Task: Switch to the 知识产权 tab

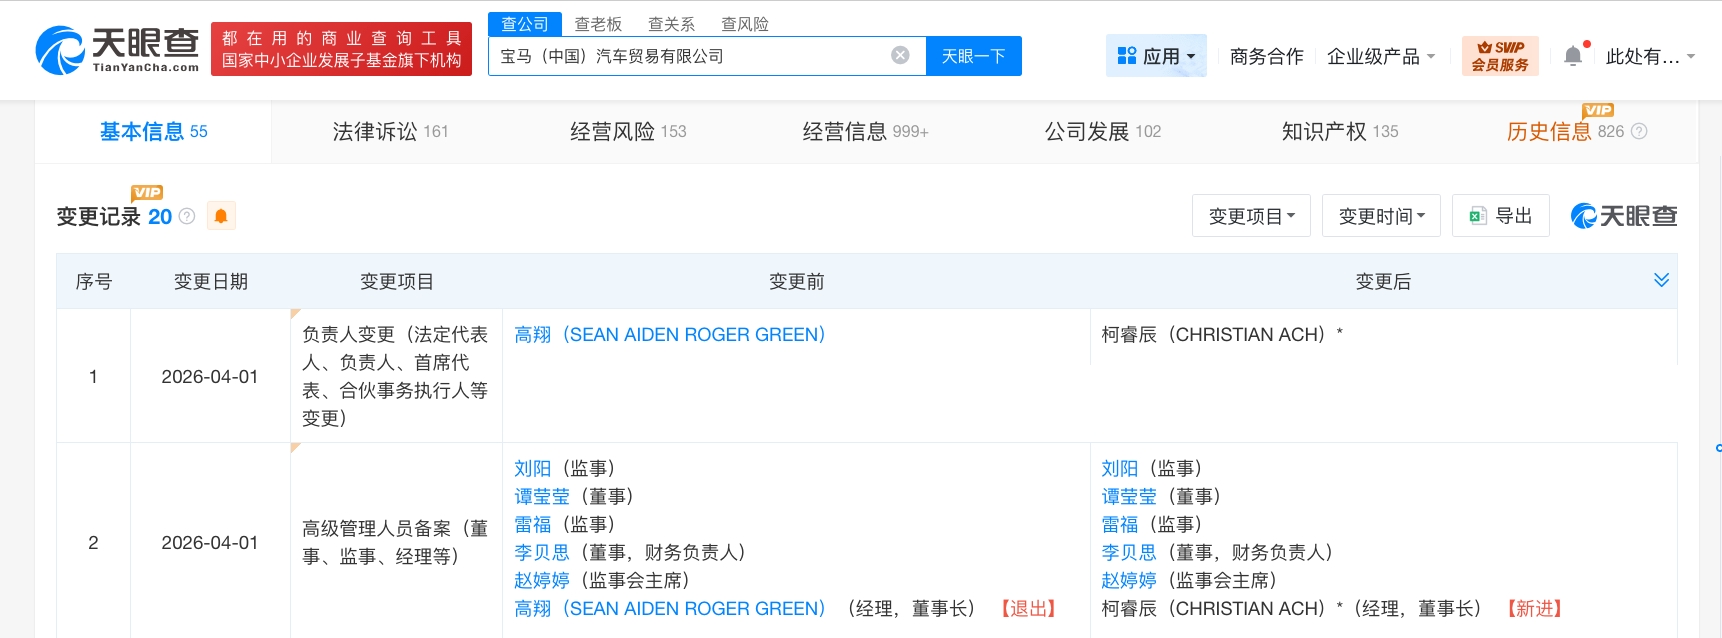Action: click(x=1339, y=131)
